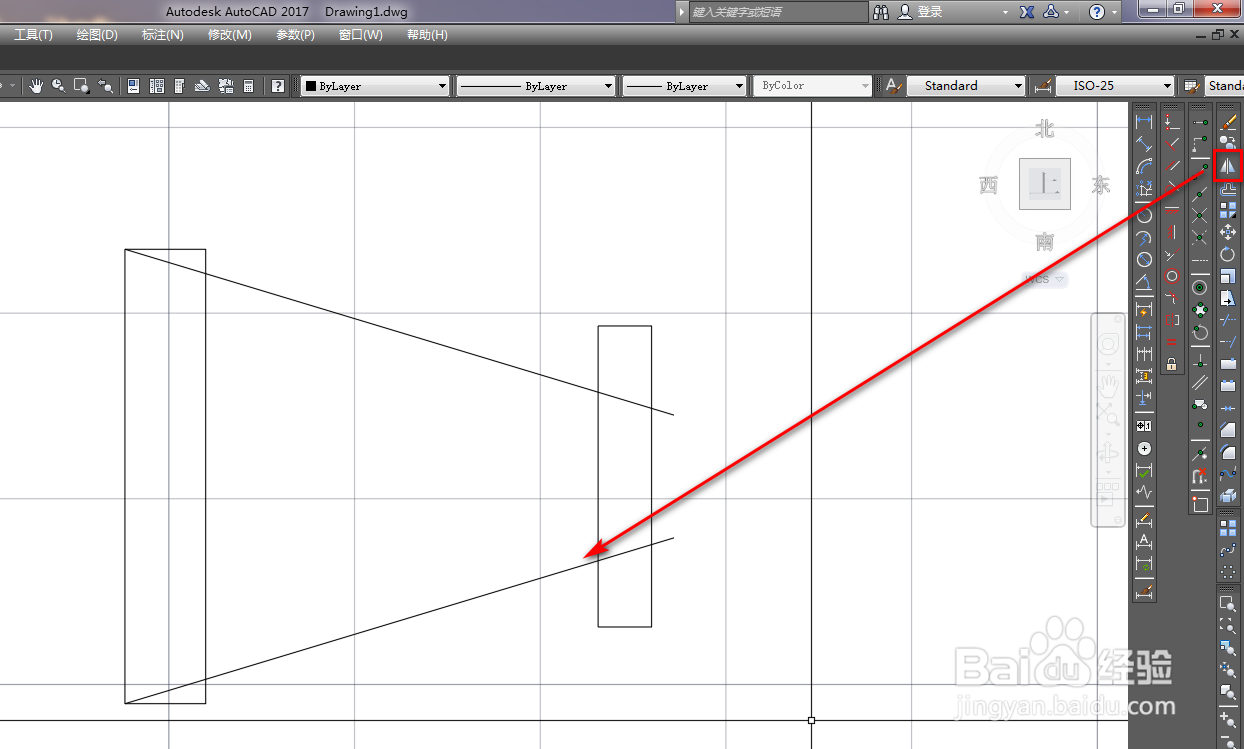
Task: Click the Zoom window tool in top toolbar
Action: (82, 86)
